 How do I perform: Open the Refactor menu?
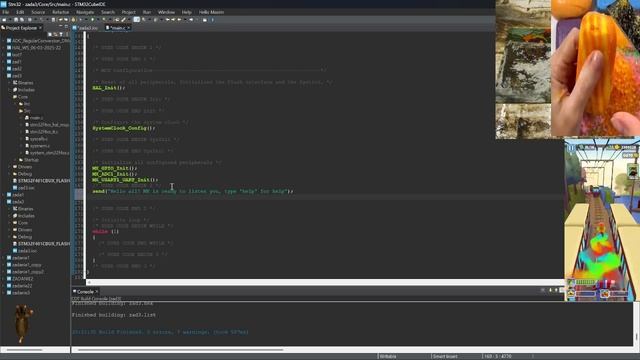pos(60,12)
